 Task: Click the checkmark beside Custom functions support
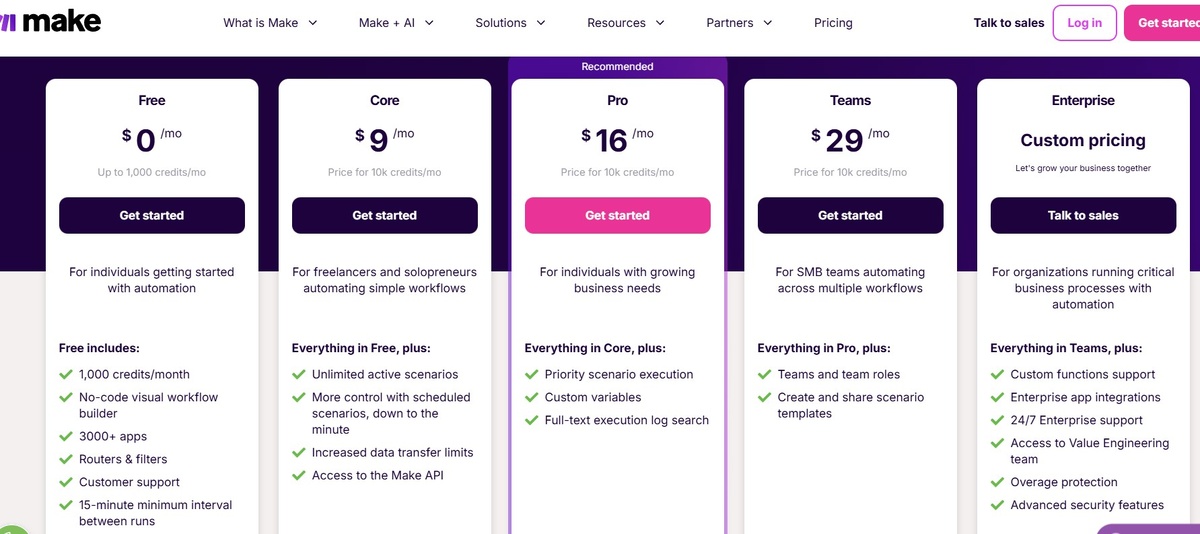pos(998,375)
